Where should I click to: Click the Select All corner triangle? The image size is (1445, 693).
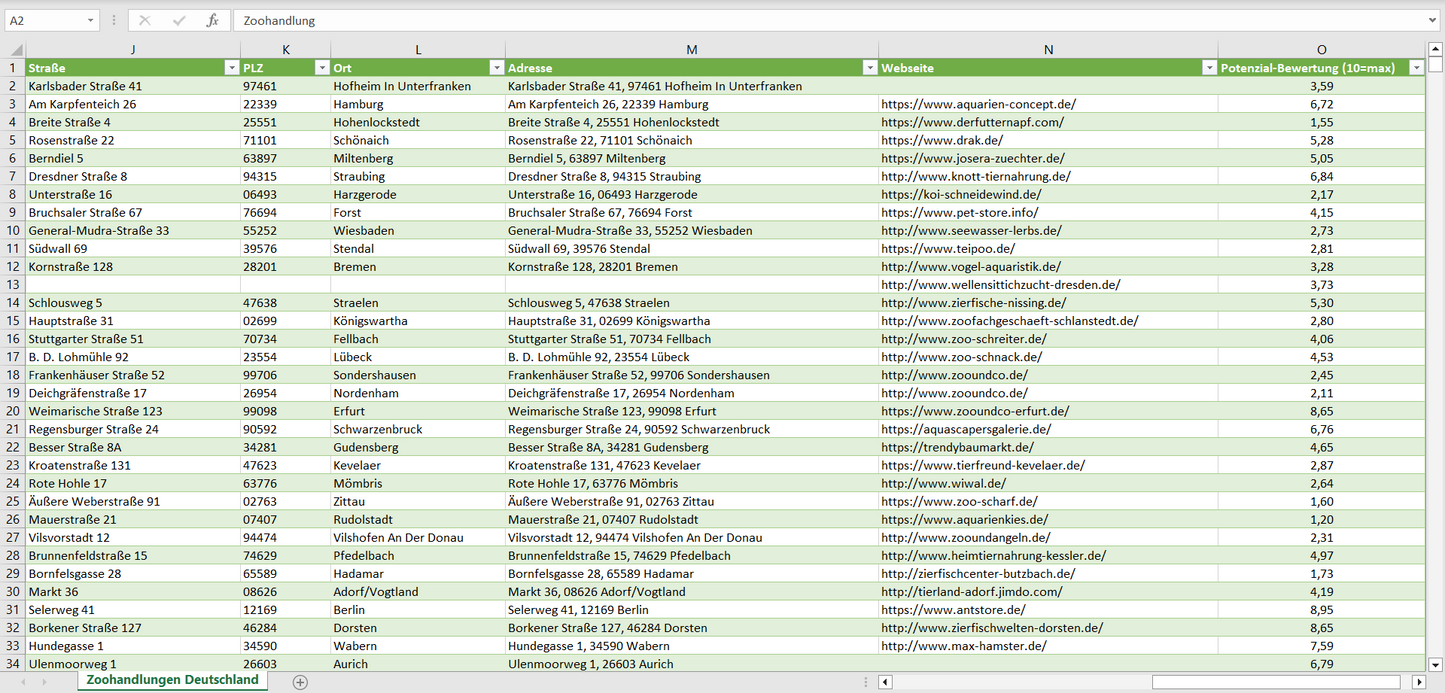[16, 50]
